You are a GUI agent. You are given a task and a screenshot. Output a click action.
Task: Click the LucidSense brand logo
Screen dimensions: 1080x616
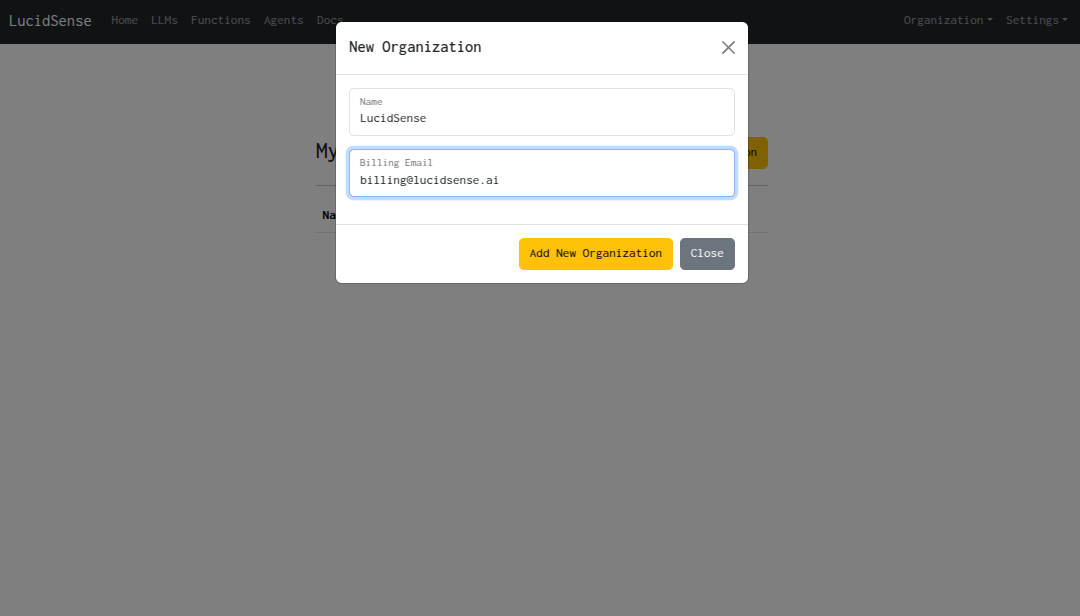50,21
